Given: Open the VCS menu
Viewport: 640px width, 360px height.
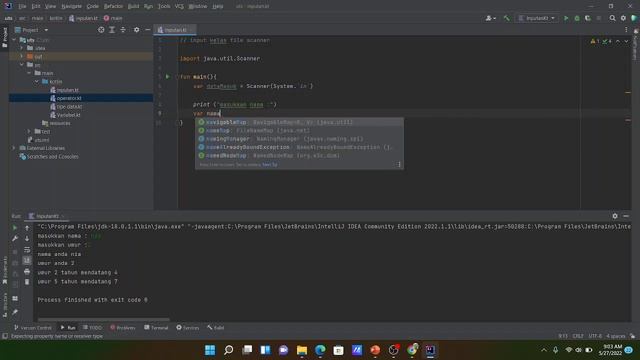Looking at the screenshot, I should (x=179, y=6).
